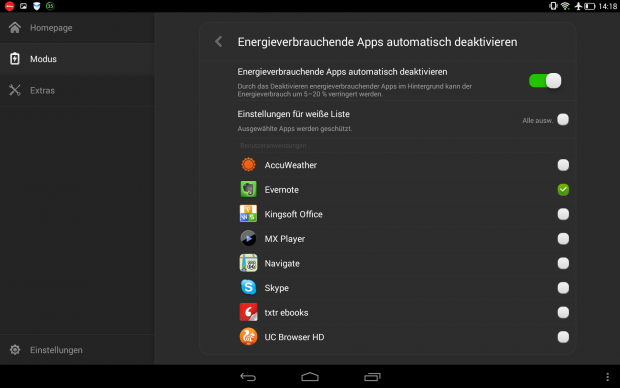Tap the Android home navigation button

coord(310,377)
